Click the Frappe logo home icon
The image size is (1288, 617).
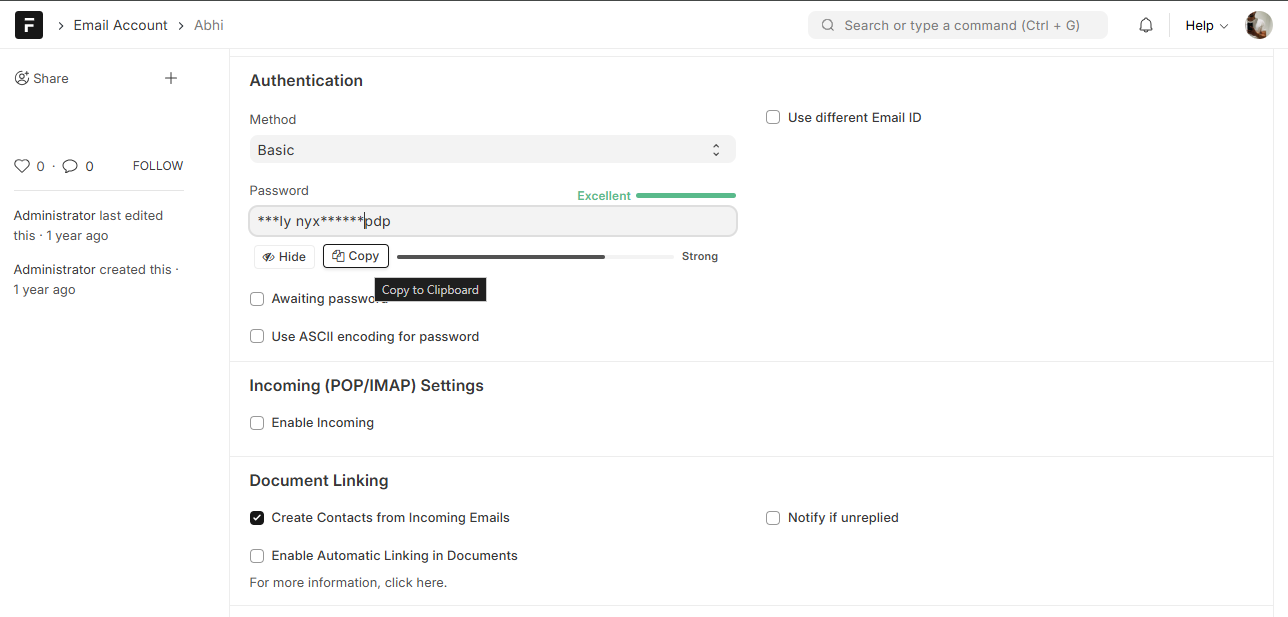29,25
